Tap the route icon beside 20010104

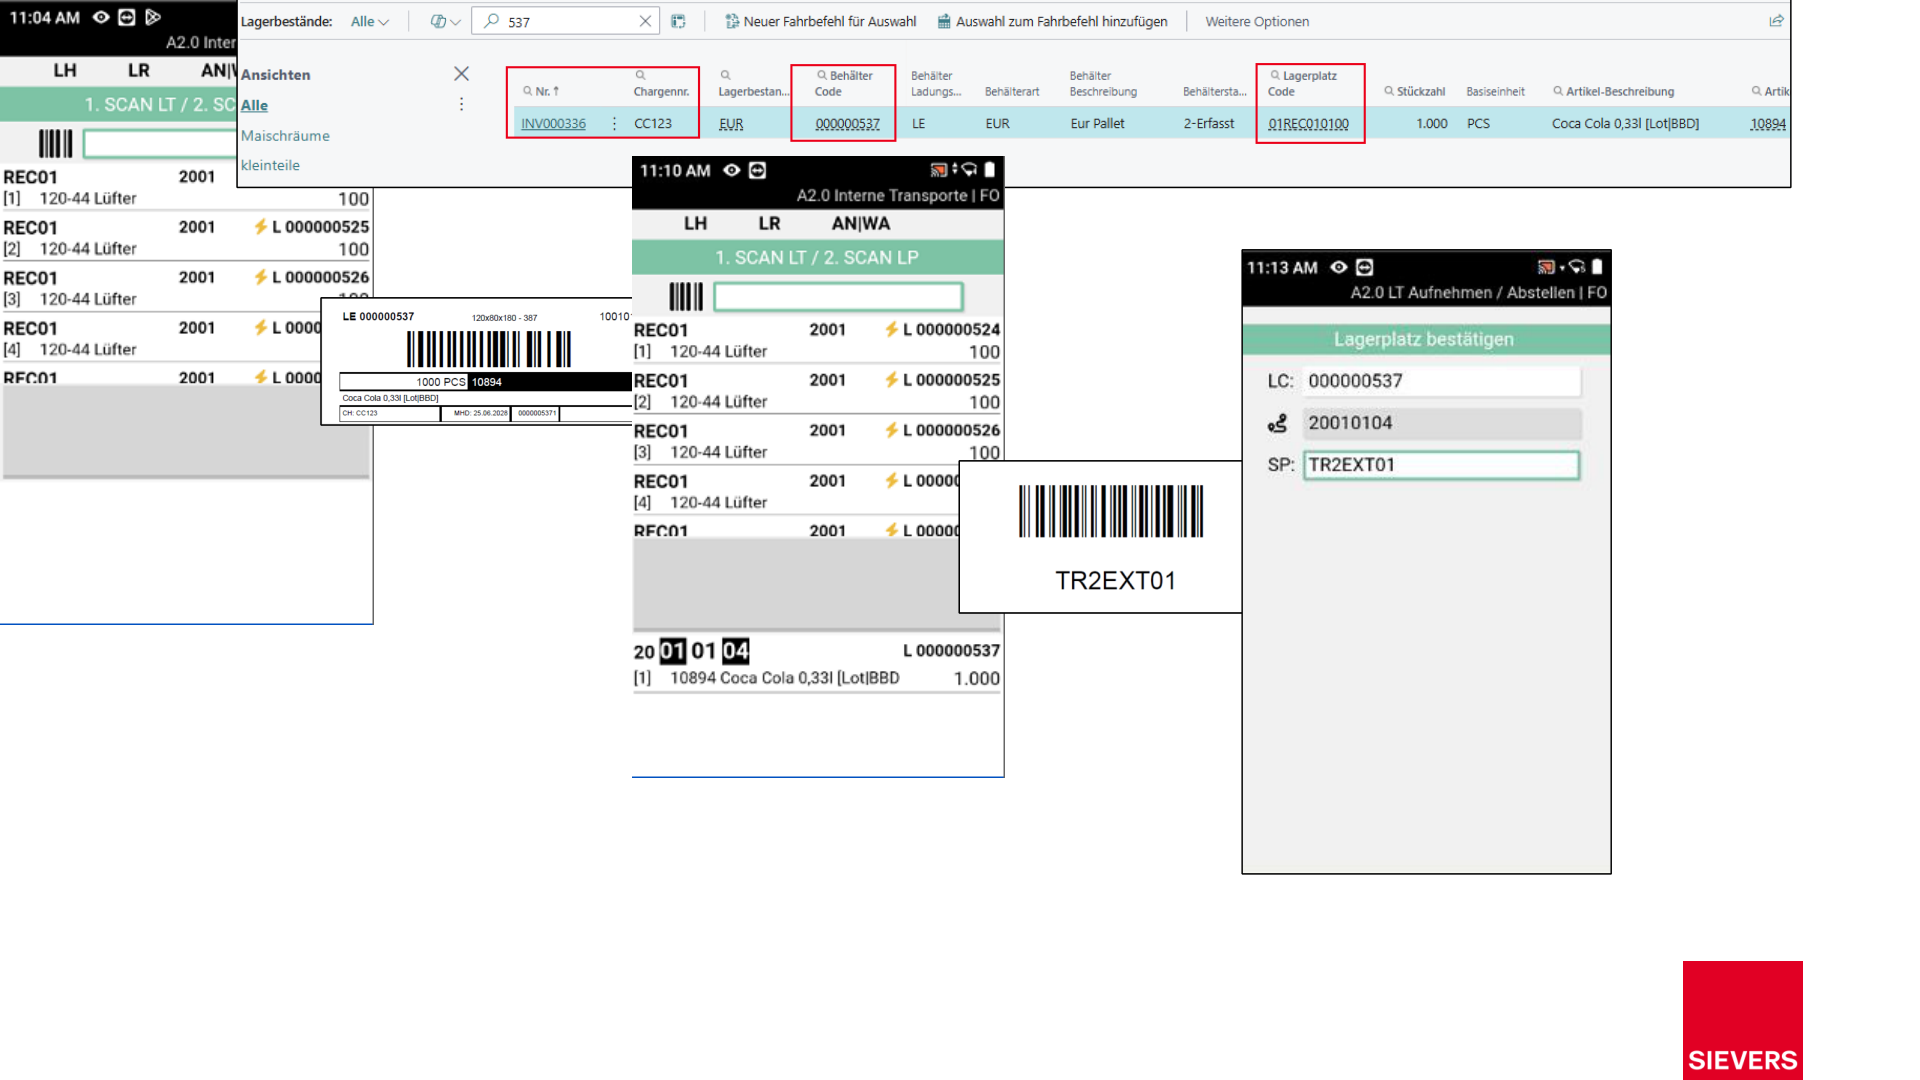[1277, 423]
